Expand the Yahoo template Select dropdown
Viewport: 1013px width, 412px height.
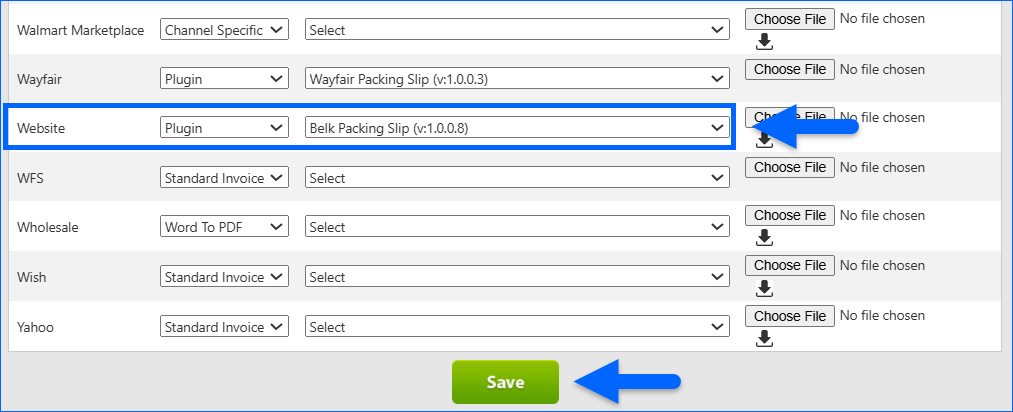coord(517,327)
